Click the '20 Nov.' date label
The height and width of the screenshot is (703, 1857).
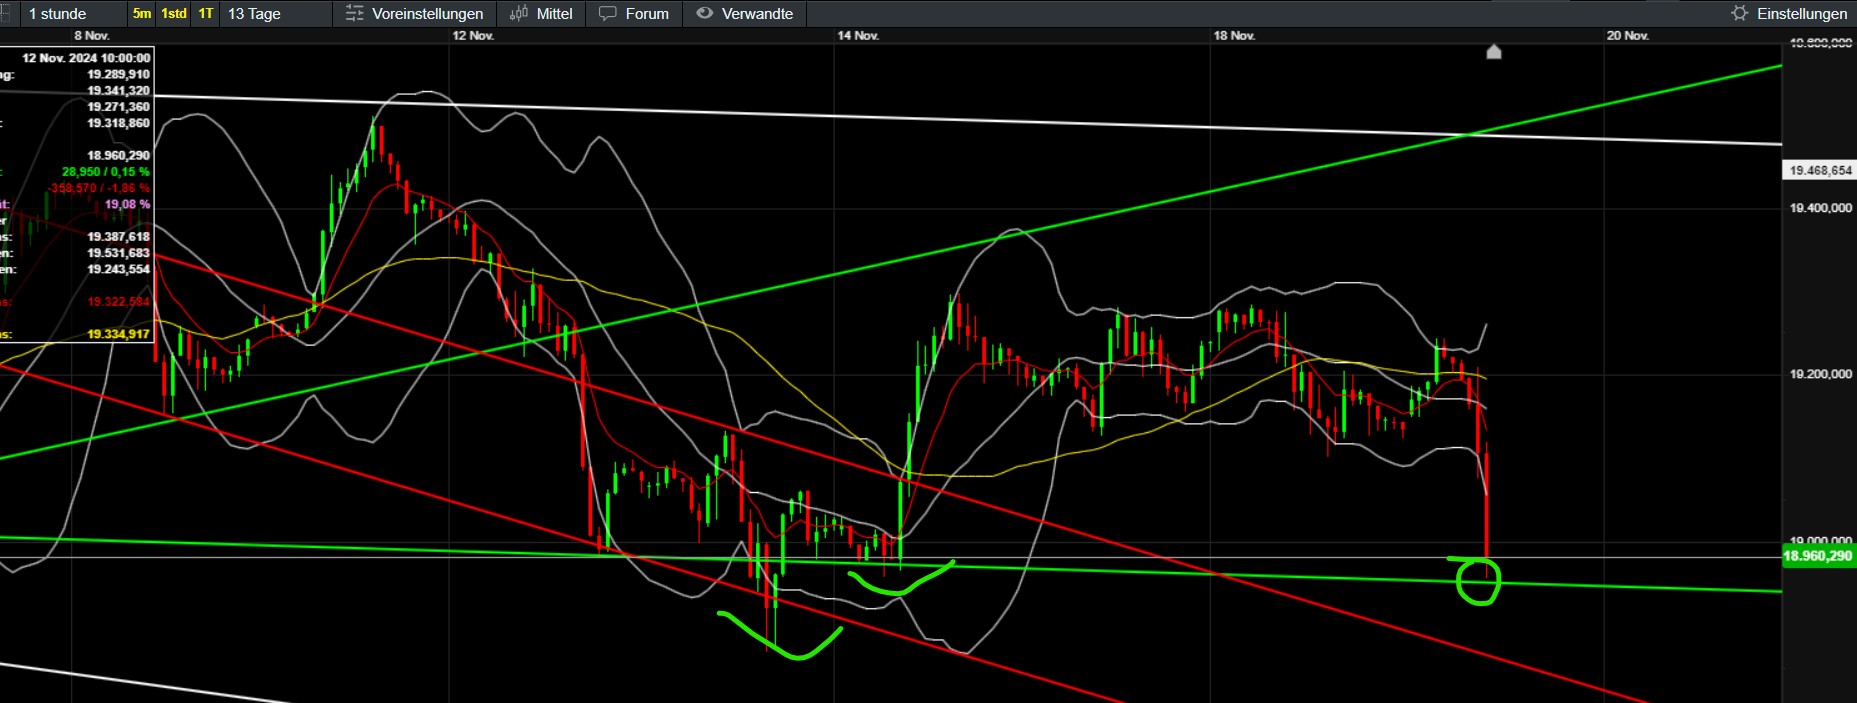[x=1627, y=36]
